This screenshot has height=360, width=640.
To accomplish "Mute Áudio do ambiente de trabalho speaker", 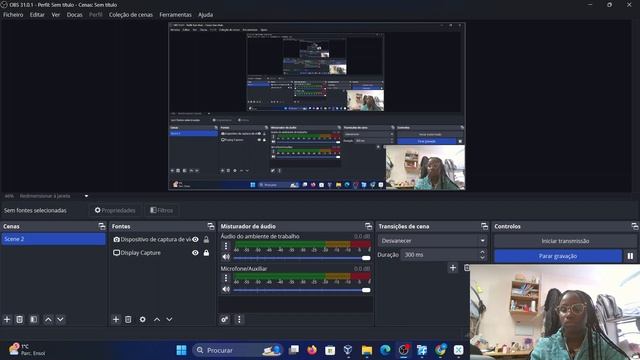I will coord(226,257).
